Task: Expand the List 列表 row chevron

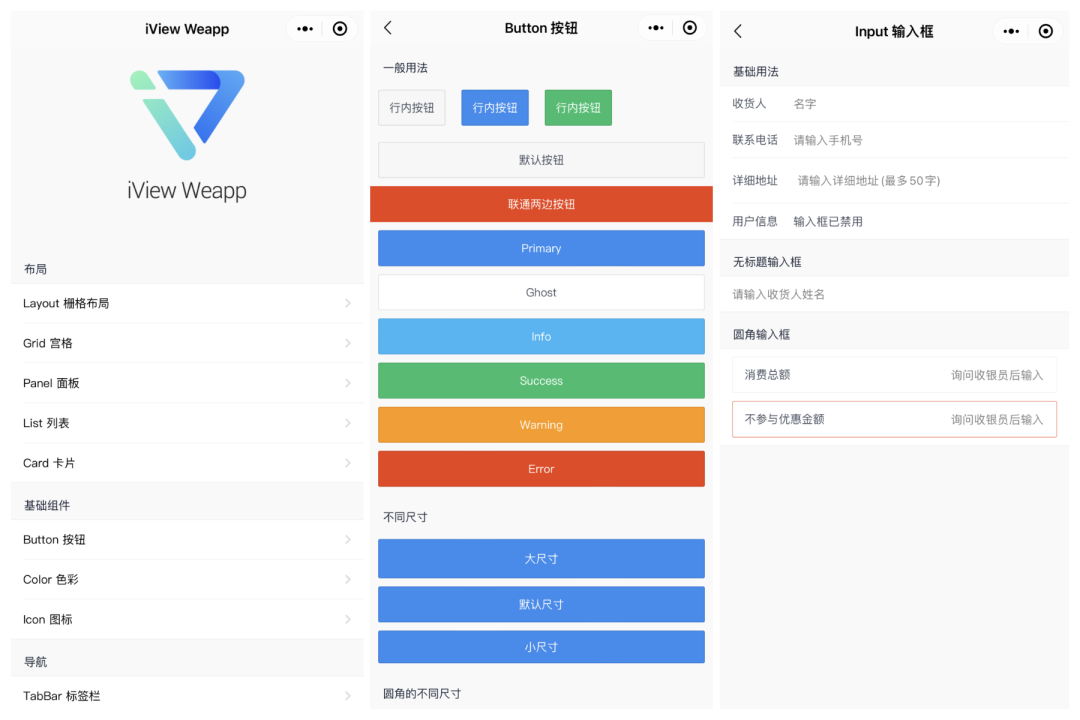Action: tap(348, 423)
